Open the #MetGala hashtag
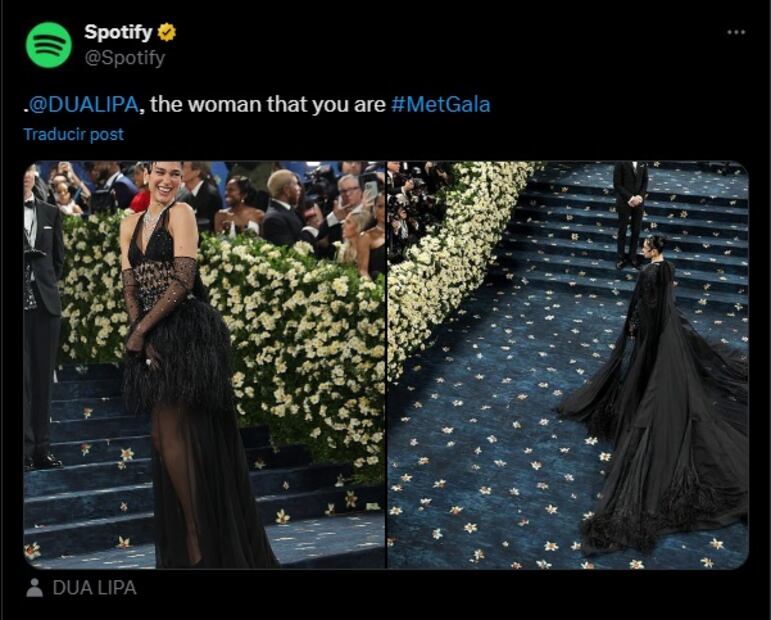This screenshot has height=620, width=771. coord(441,105)
